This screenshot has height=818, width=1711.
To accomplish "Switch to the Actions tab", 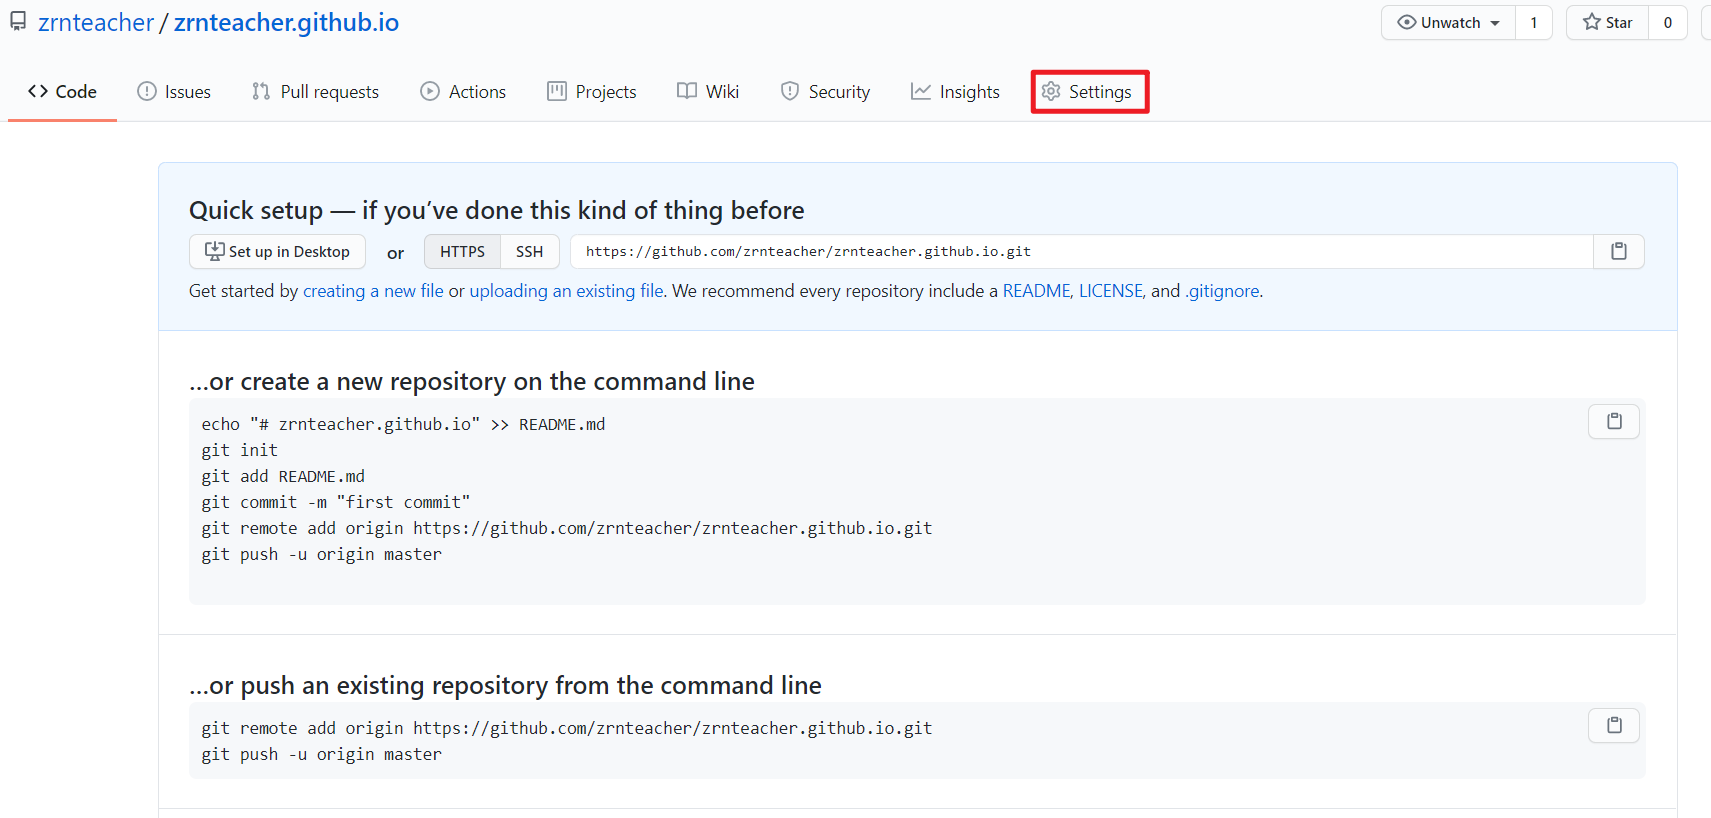I will click(463, 92).
